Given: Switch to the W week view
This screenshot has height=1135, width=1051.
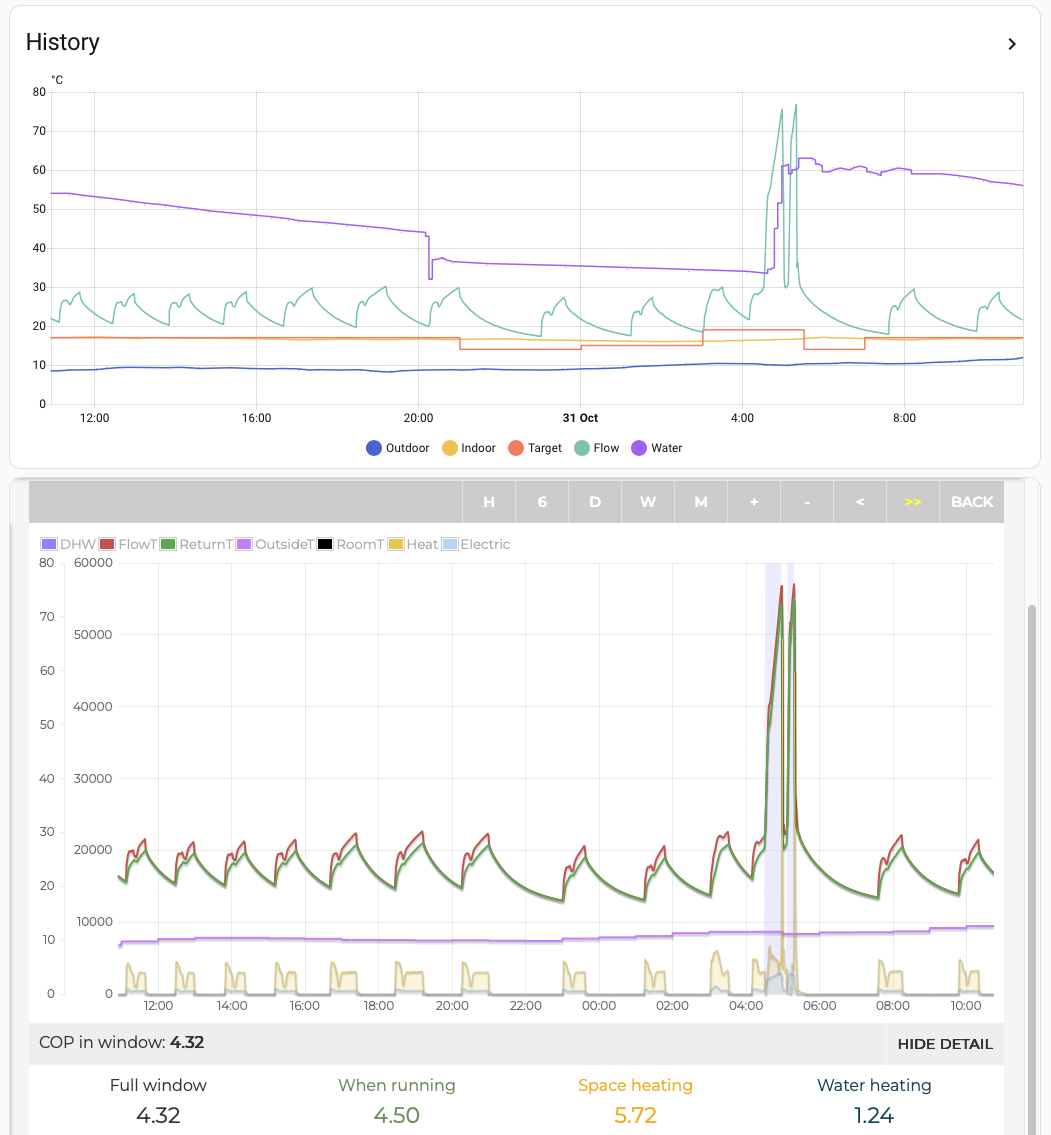Looking at the screenshot, I should click(648, 502).
